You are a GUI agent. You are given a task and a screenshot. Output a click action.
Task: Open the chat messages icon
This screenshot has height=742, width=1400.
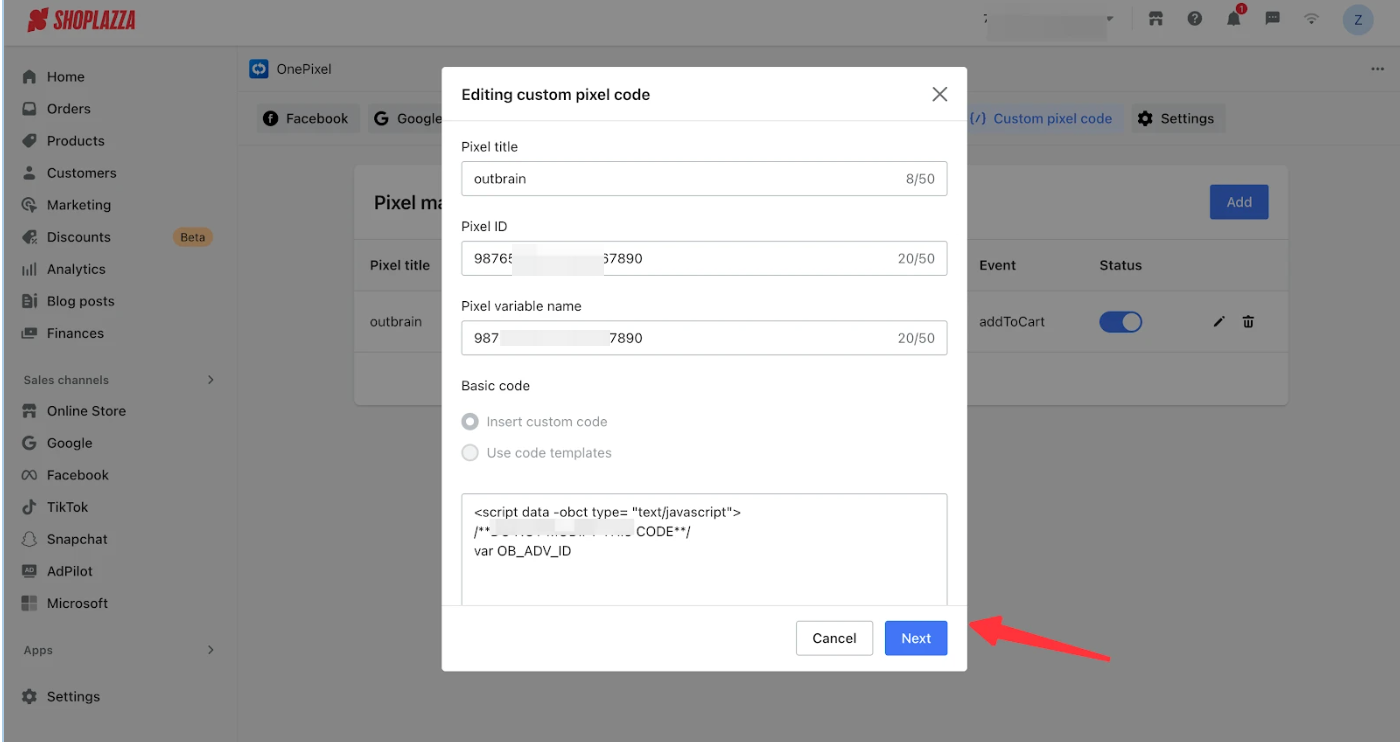pyautogui.click(x=1273, y=19)
